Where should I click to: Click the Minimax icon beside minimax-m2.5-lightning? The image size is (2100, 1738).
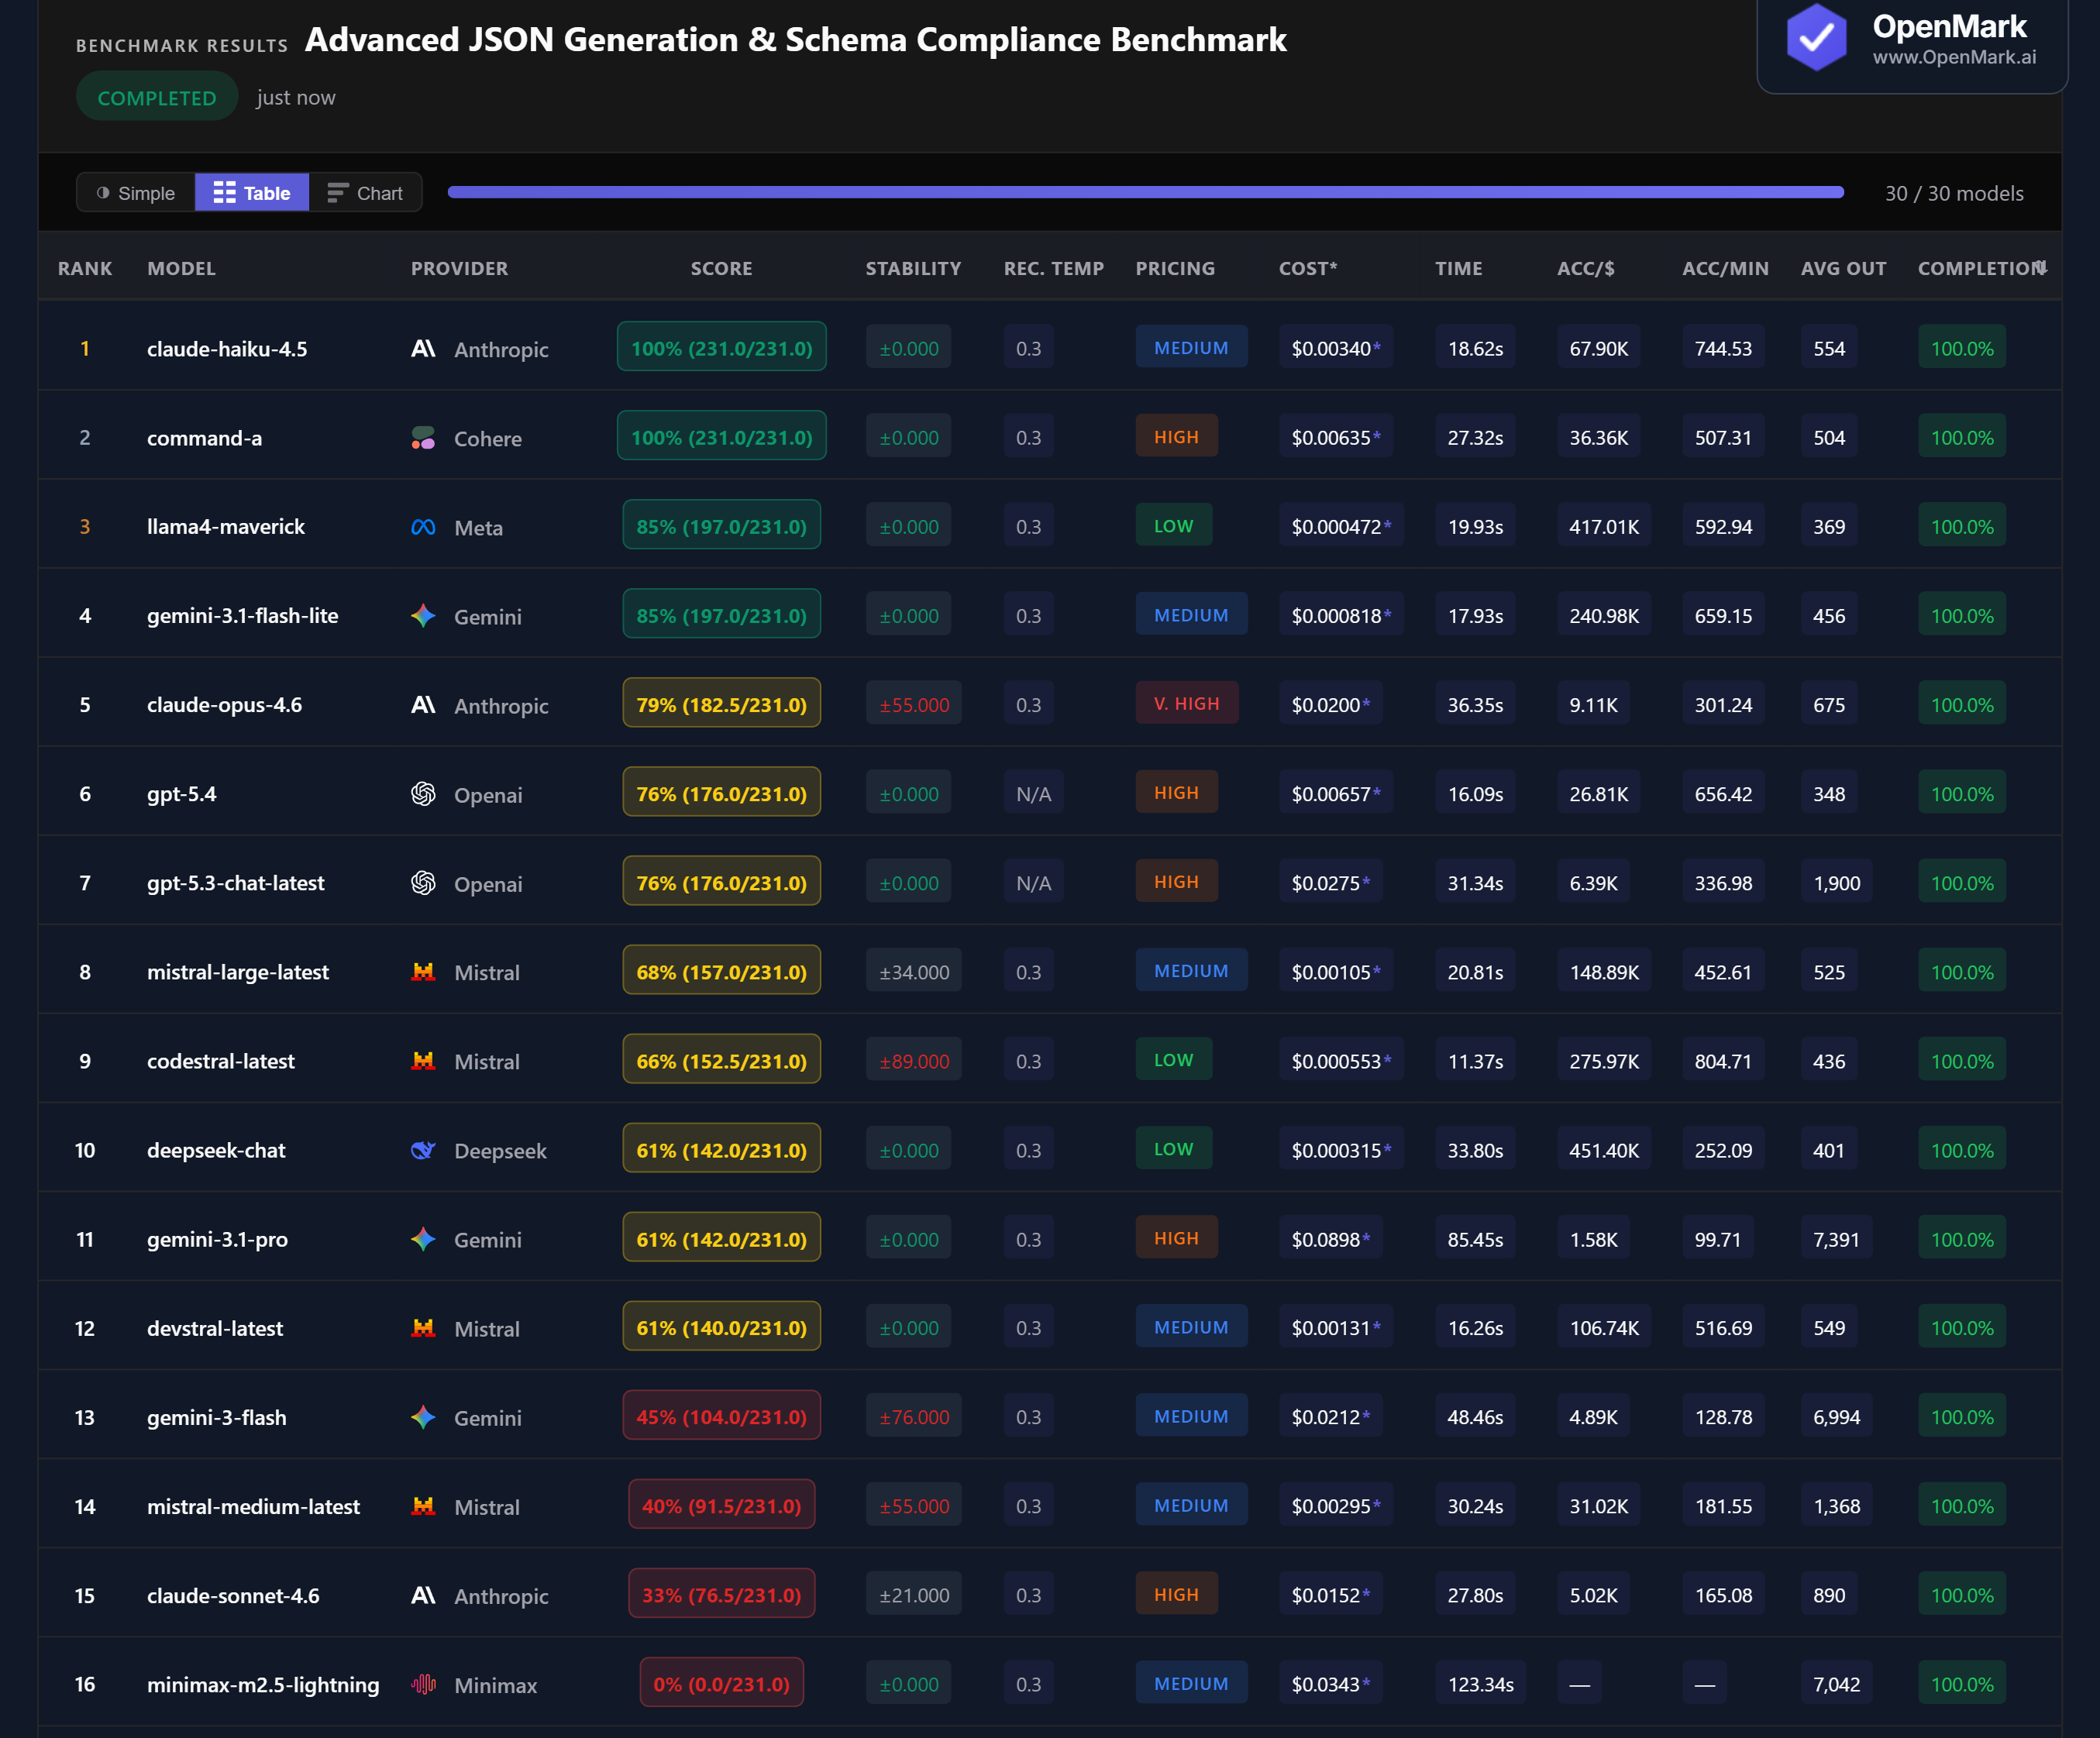click(424, 1685)
